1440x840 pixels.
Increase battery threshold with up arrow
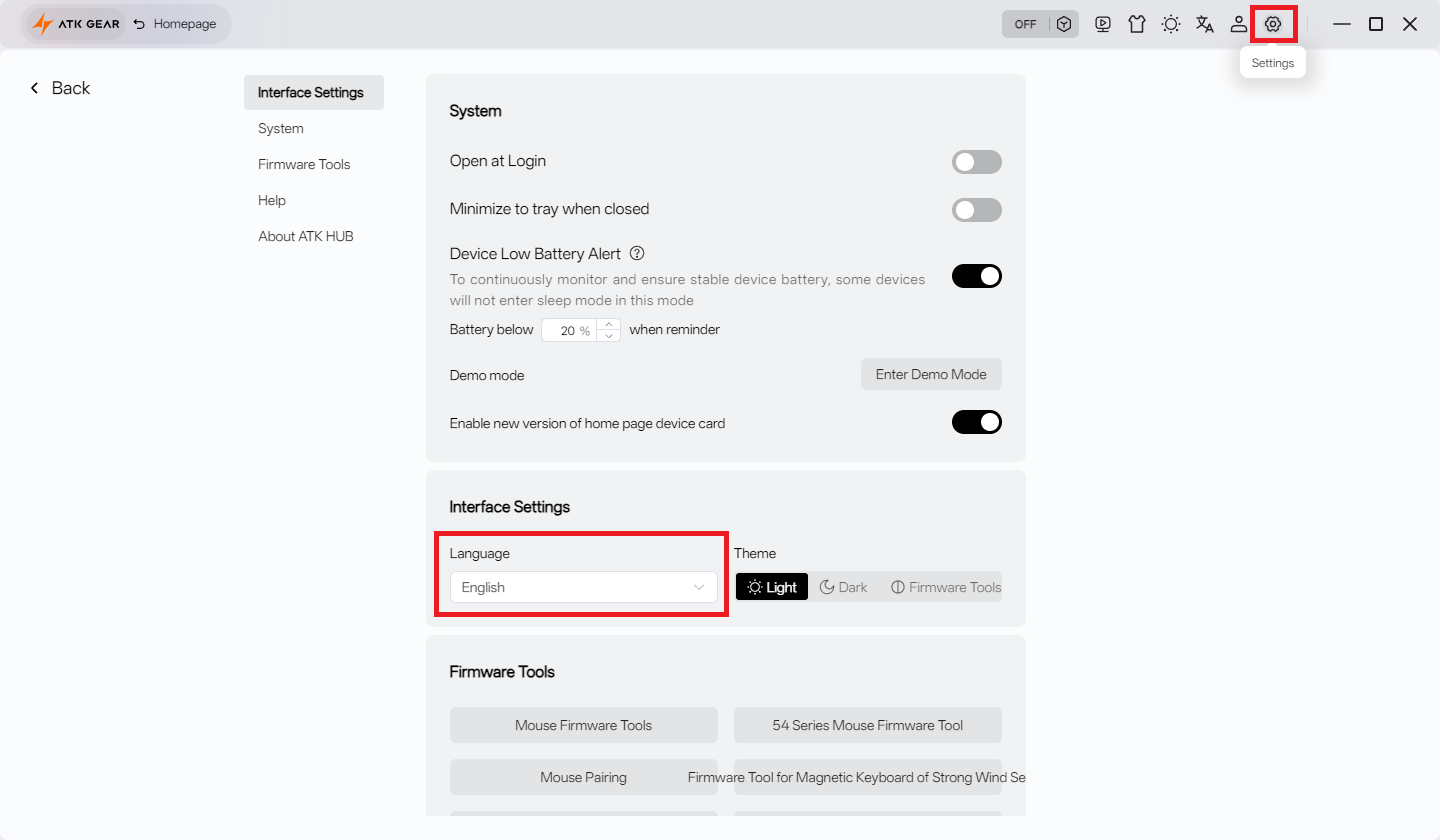coord(609,324)
